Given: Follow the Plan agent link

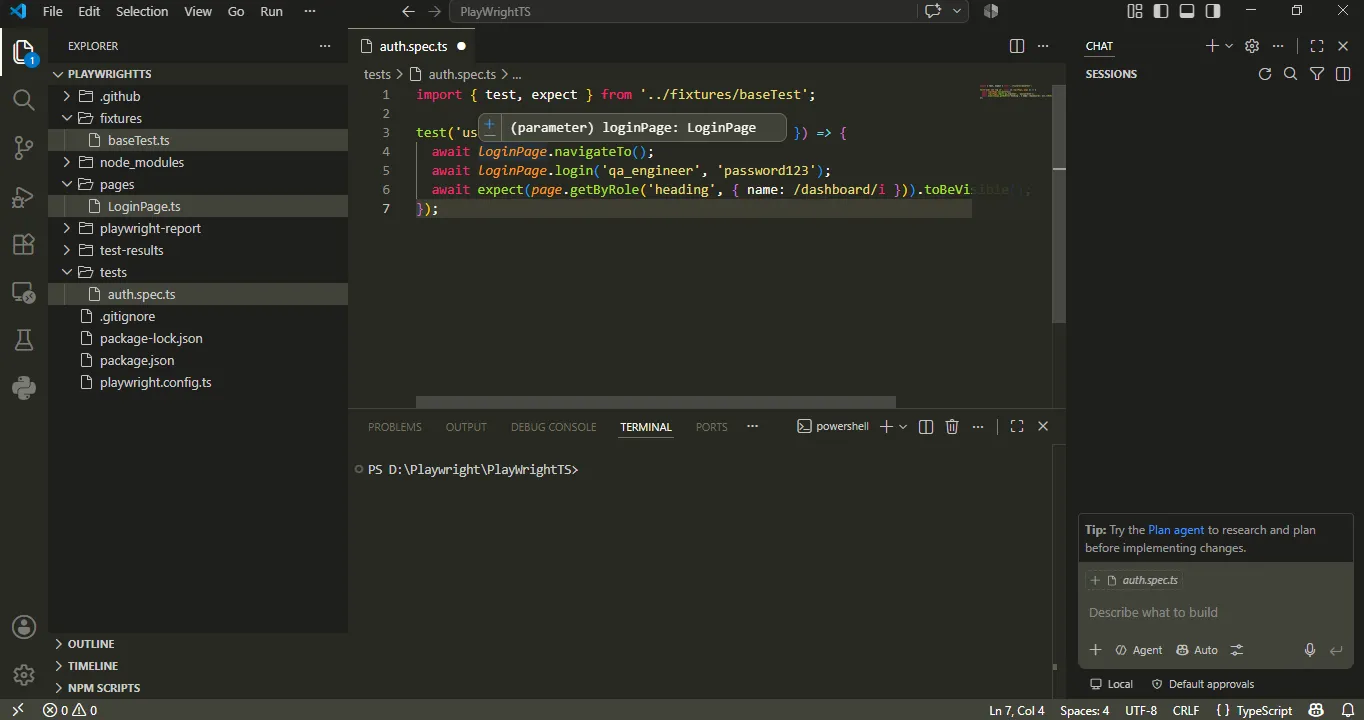Looking at the screenshot, I should coord(1176,530).
